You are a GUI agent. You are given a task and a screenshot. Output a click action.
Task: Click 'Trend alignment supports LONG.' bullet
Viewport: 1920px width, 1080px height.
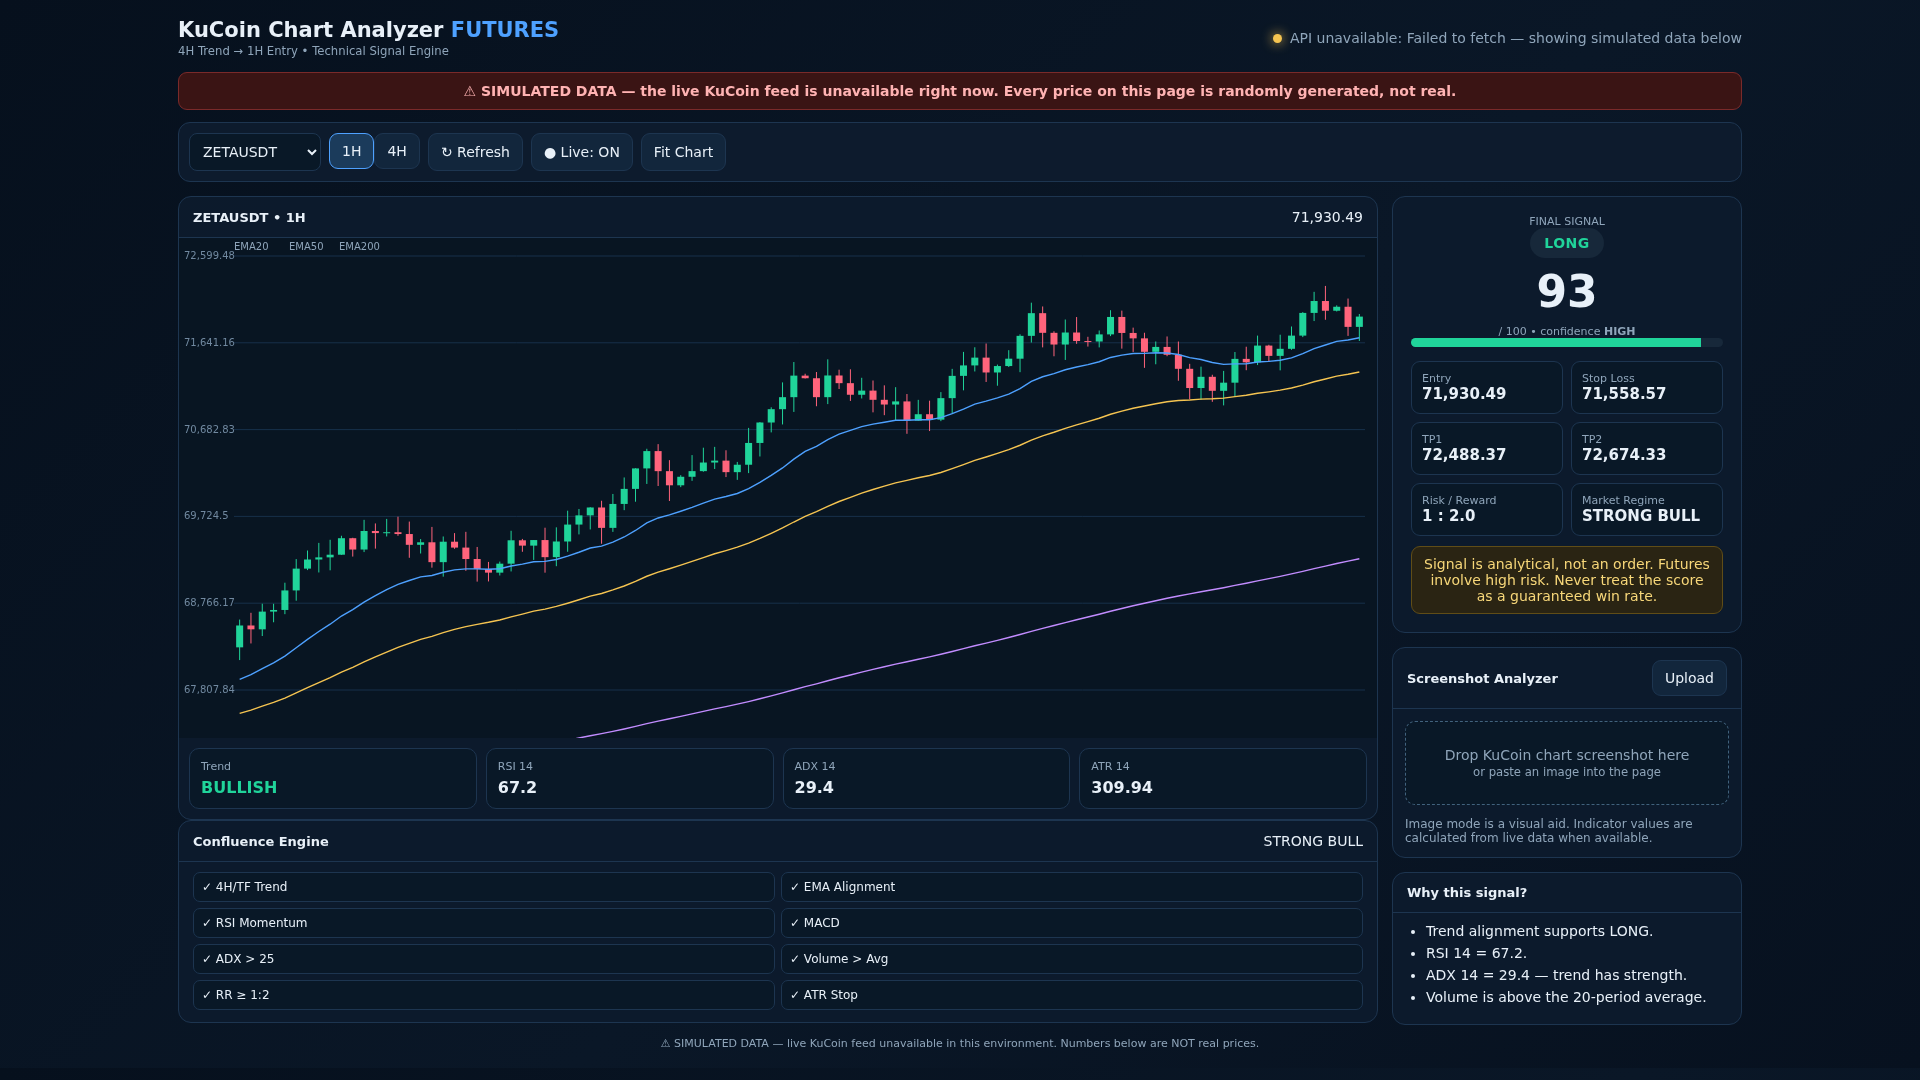click(x=1539, y=931)
